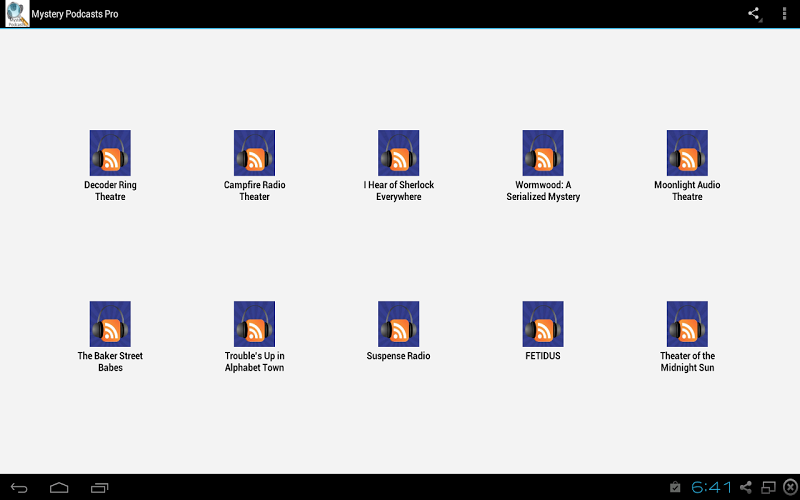Image resolution: width=800 pixels, height=500 pixels.
Task: Tap the Mystery Podcasts Pro app logo
Action: point(17,14)
